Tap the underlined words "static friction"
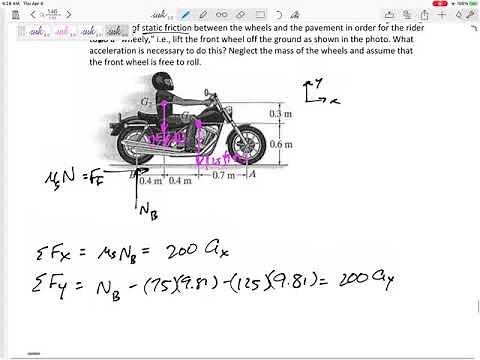 point(167,28)
